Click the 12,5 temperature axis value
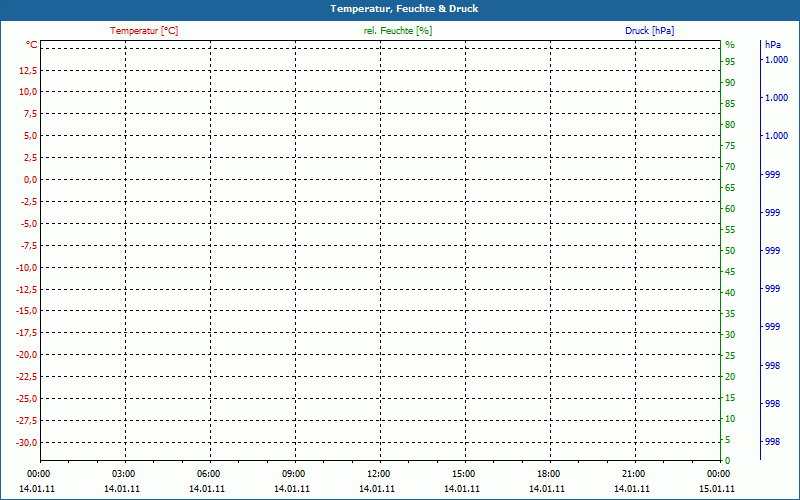 click(x=28, y=70)
